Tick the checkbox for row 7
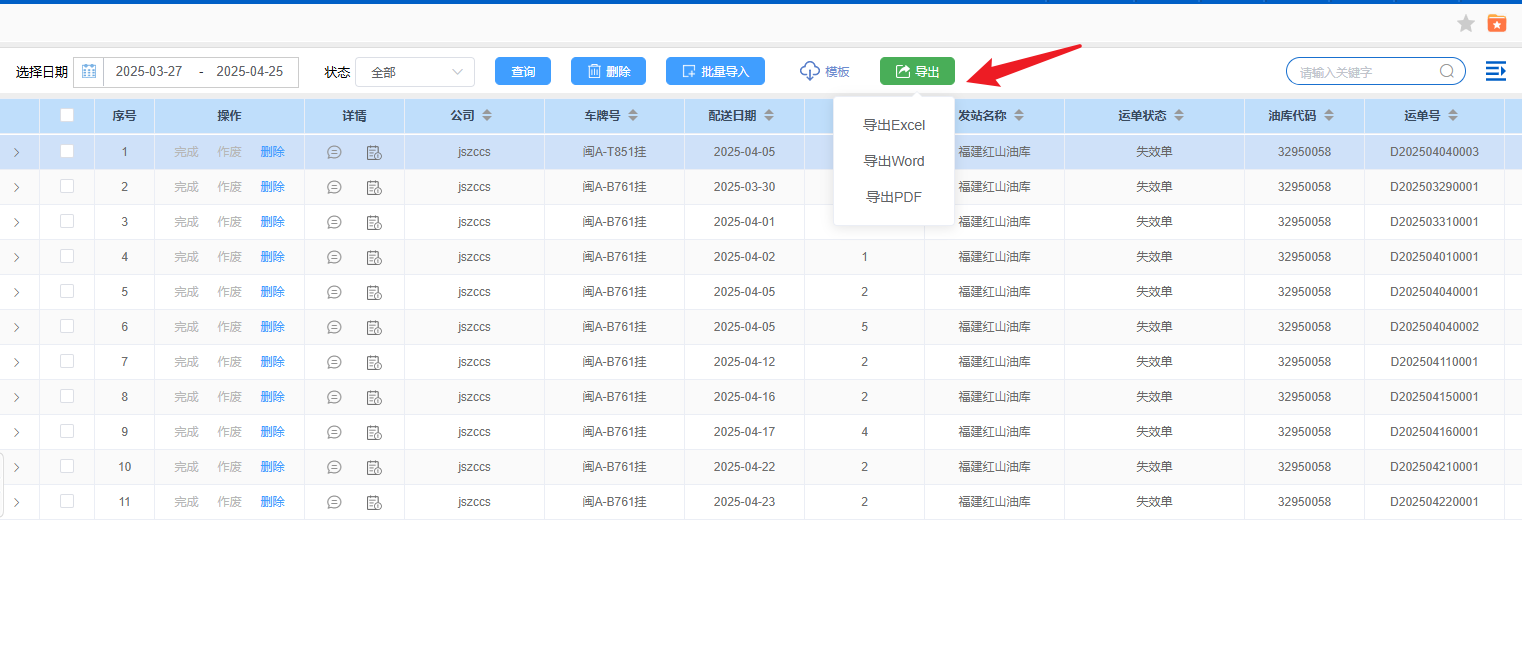 [67, 361]
